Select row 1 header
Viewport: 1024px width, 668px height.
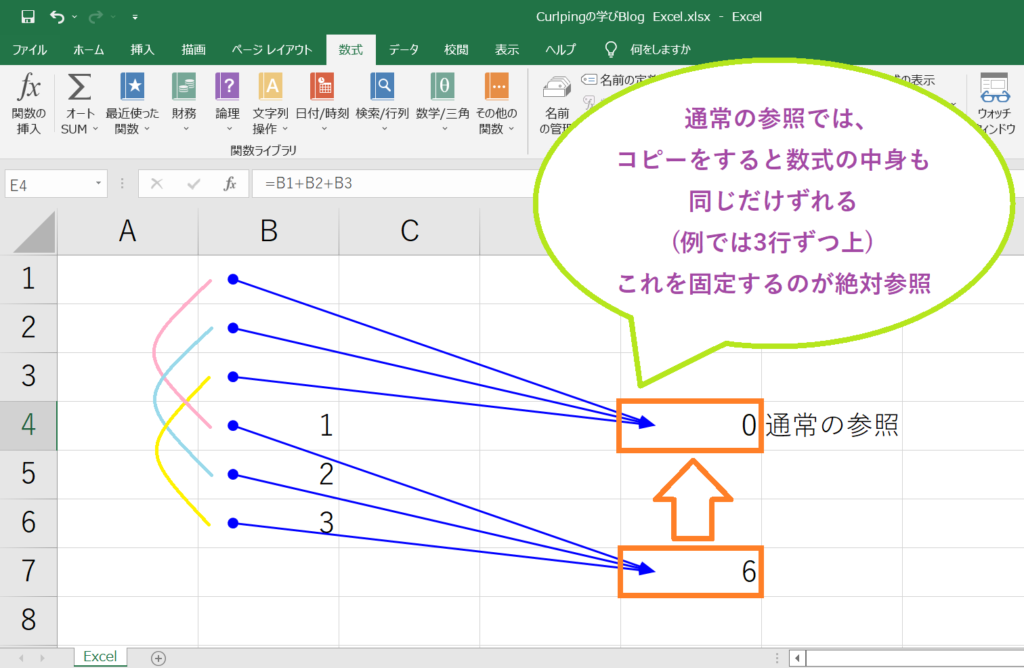pos(28,279)
